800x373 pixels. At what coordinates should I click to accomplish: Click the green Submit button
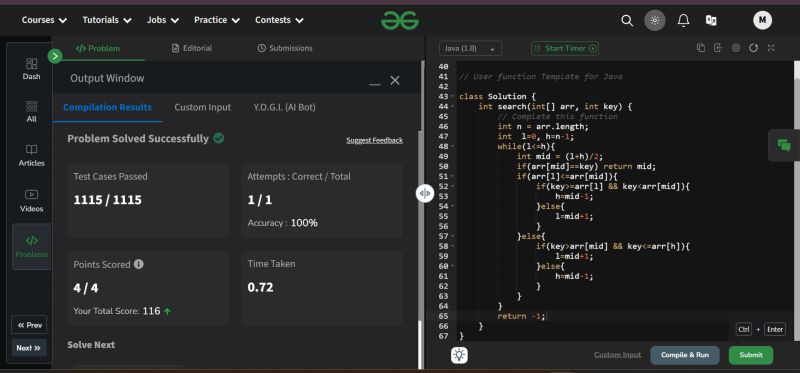[751, 355]
